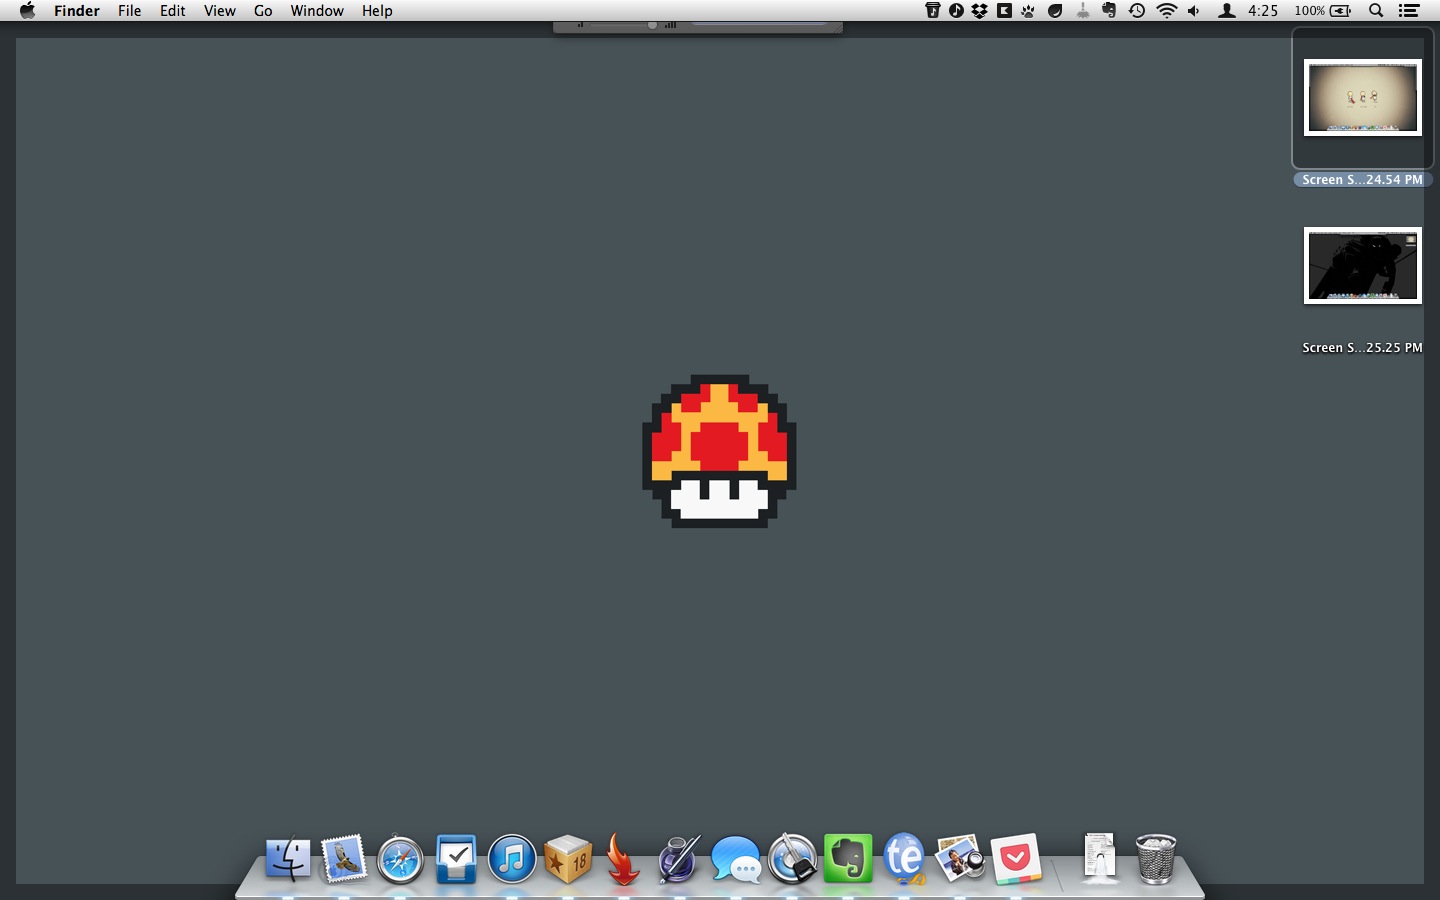Open Time Machine menu bar icon
The height and width of the screenshot is (900, 1440).
pyautogui.click(x=1137, y=11)
